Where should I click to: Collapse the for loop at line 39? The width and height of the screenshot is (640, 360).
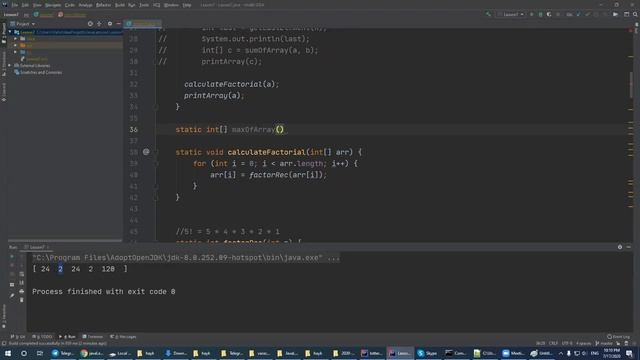[x=156, y=163]
